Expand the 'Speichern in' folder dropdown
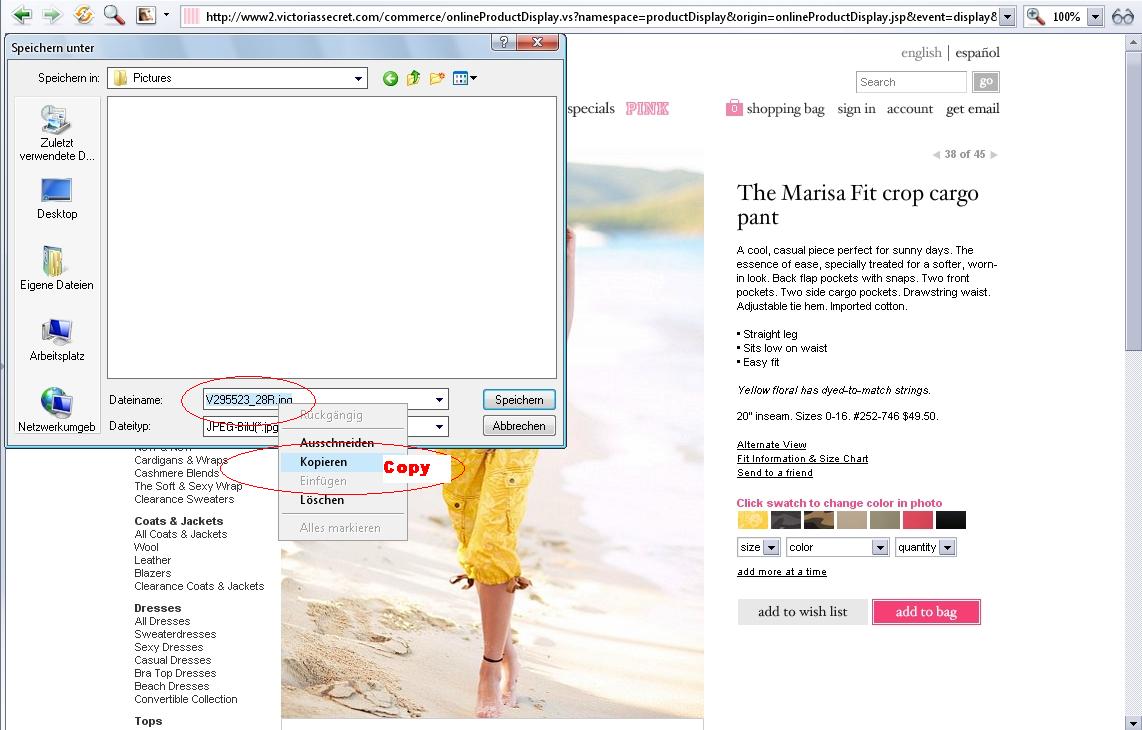Viewport: 1142px width, 730px height. pyautogui.click(x=359, y=78)
